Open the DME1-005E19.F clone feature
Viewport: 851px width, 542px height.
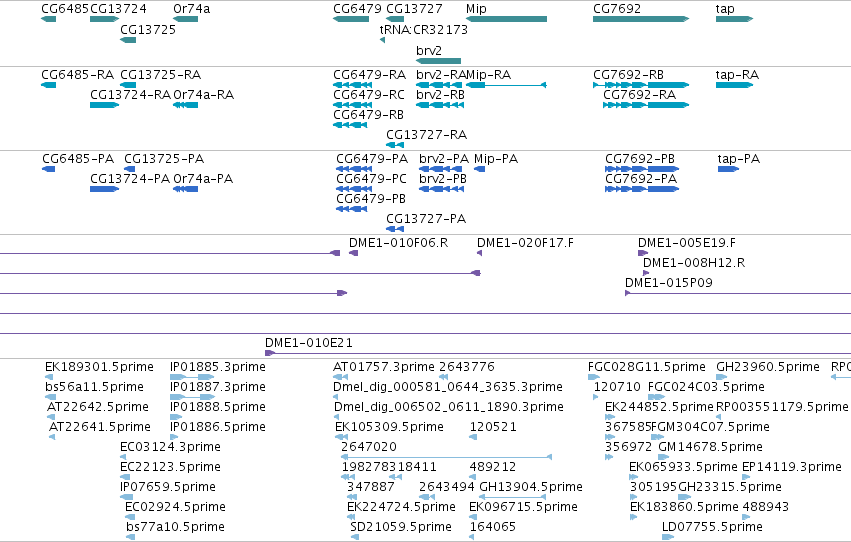643,253
